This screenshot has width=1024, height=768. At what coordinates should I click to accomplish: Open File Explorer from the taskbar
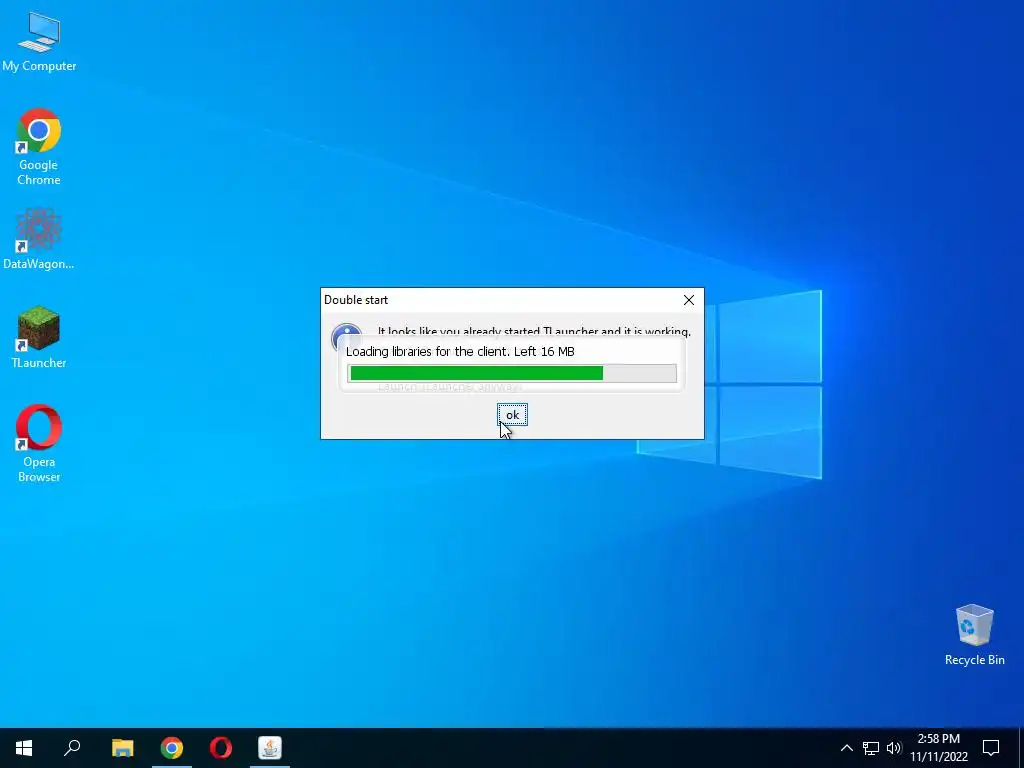(122, 748)
